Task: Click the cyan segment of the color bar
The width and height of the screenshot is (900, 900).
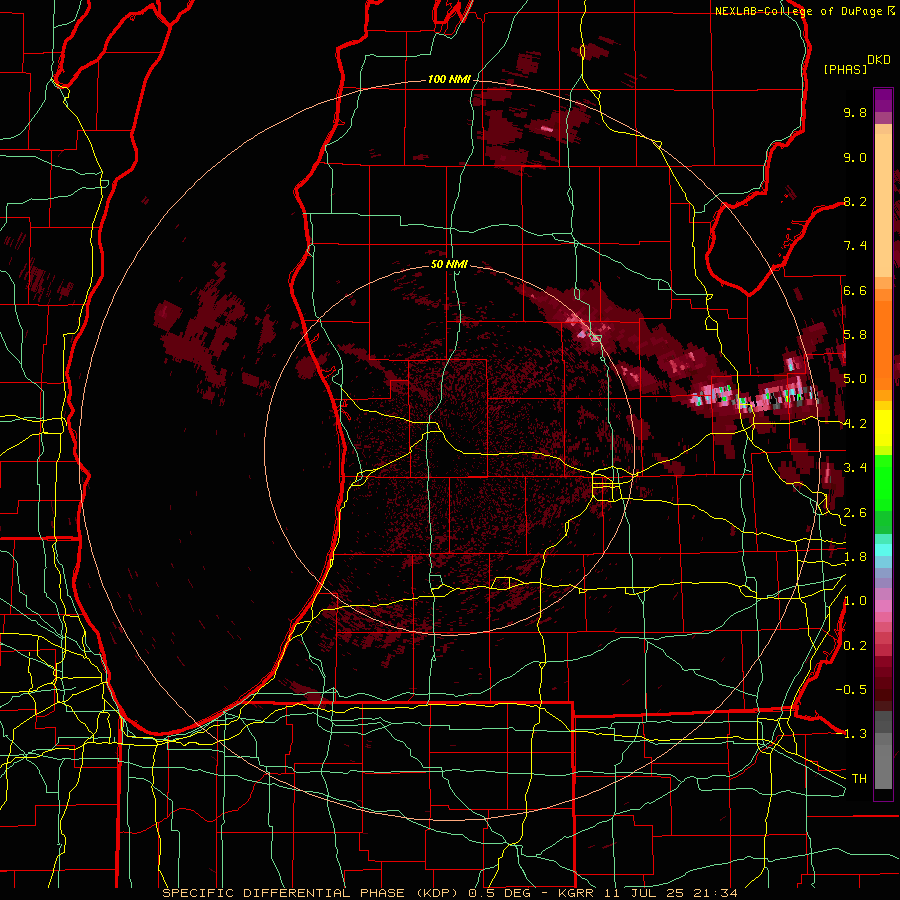Action: (x=883, y=549)
